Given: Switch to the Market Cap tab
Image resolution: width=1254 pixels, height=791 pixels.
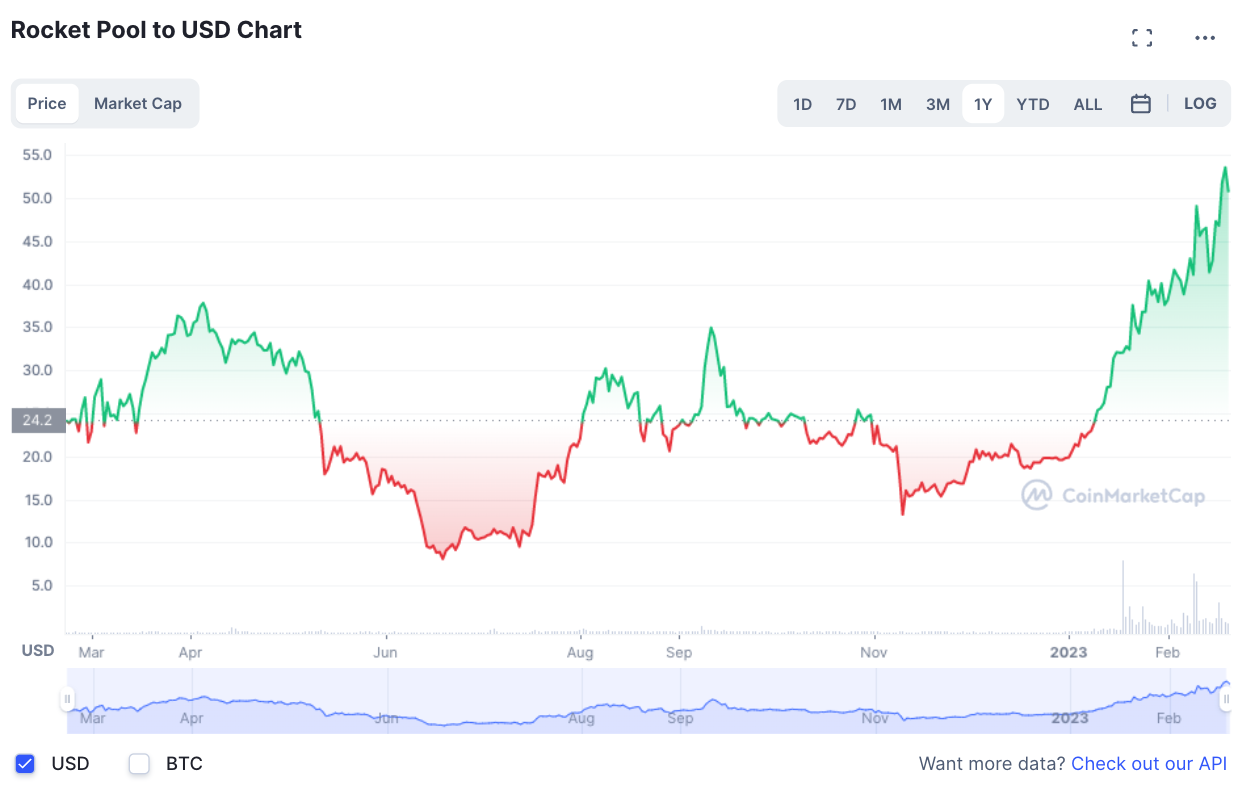Looking at the screenshot, I should (137, 103).
